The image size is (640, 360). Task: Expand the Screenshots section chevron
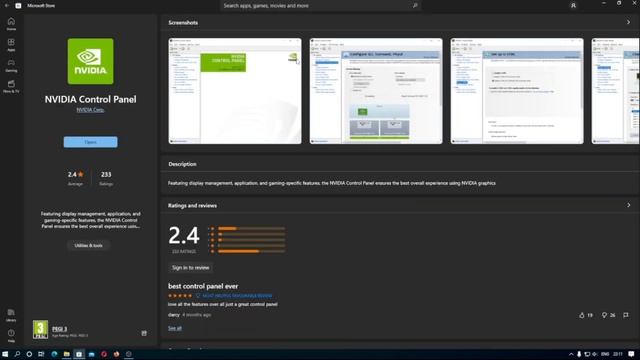tap(629, 22)
